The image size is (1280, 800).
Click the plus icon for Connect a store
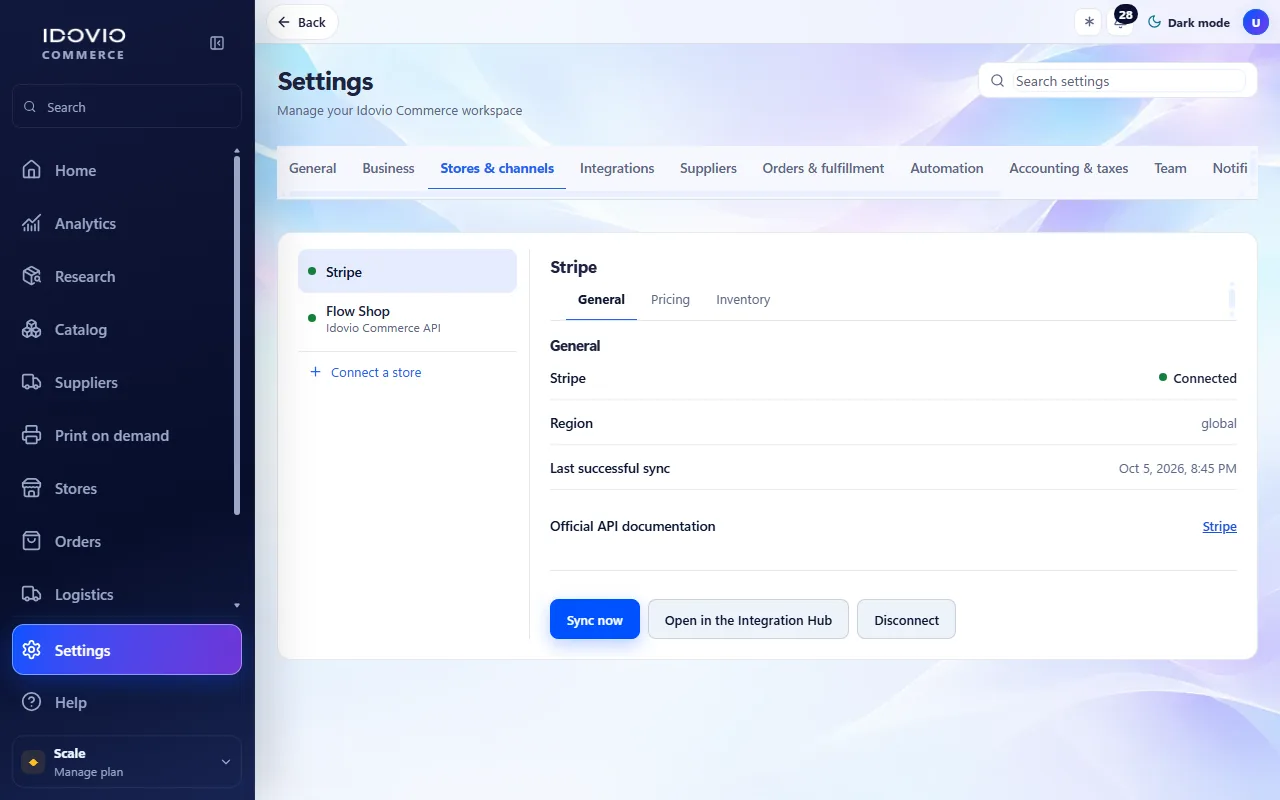[315, 372]
